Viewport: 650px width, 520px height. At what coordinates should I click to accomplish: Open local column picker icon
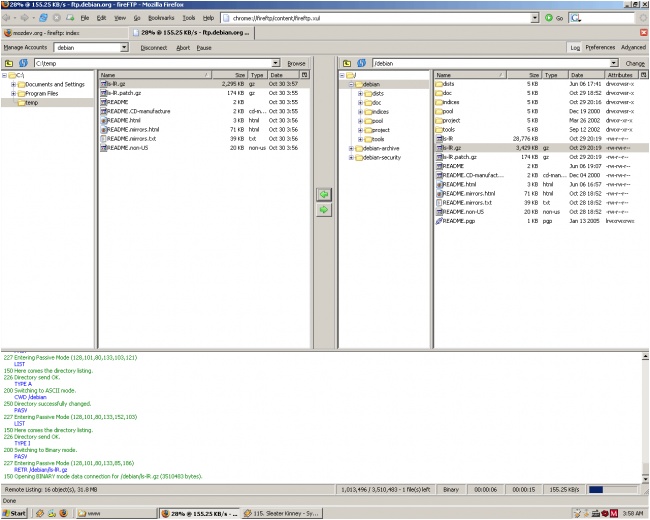tap(305, 75)
